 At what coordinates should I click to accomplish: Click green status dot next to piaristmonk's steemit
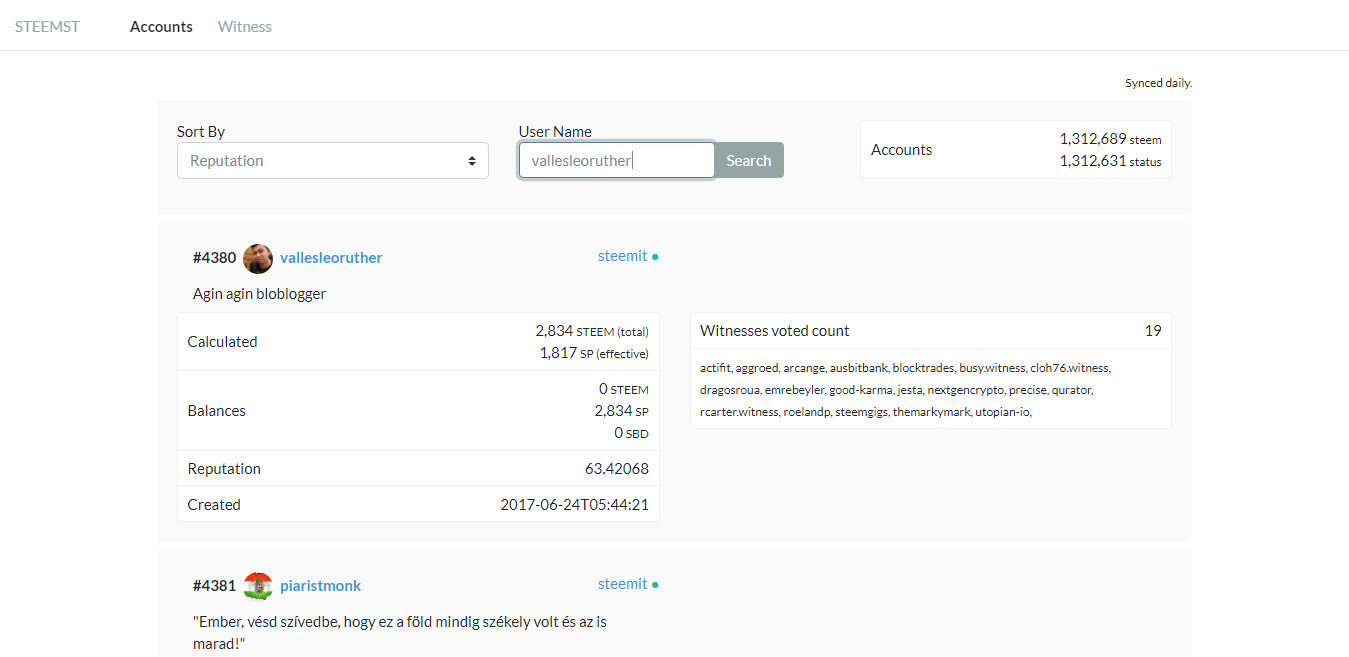pyautogui.click(x=655, y=585)
